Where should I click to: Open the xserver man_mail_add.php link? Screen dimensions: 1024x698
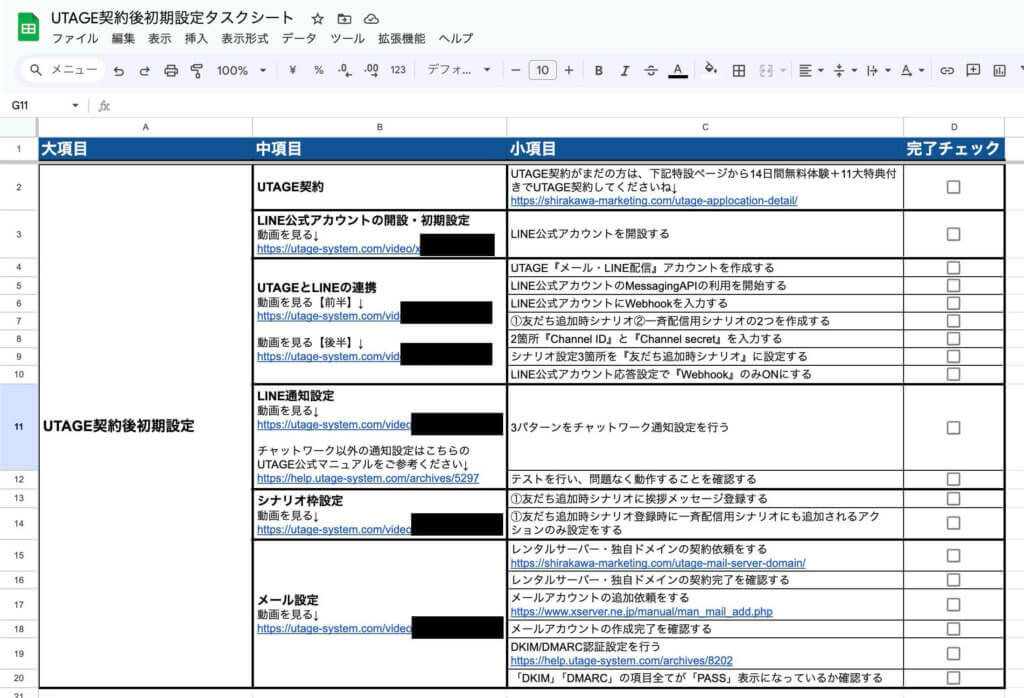pos(641,612)
